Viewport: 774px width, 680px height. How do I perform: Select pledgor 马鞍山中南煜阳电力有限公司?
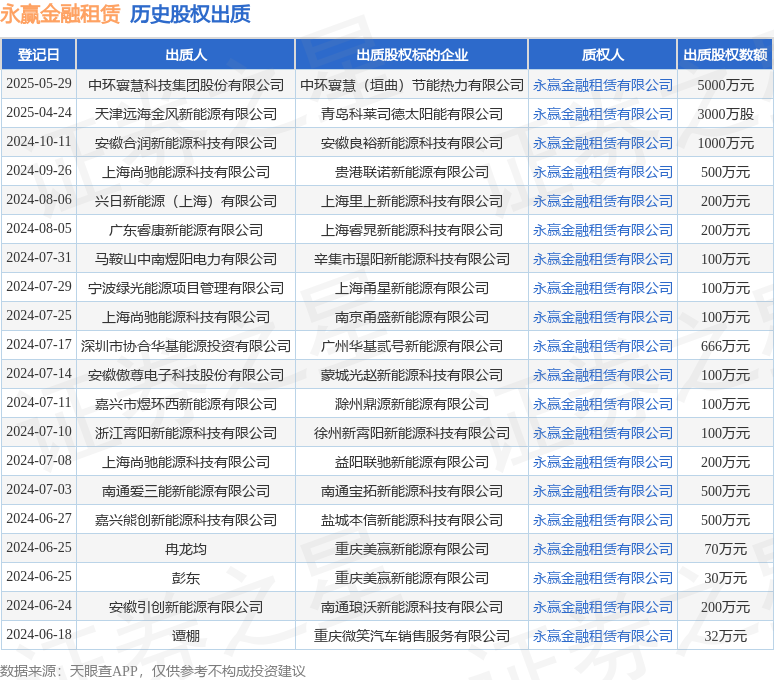click(186, 259)
